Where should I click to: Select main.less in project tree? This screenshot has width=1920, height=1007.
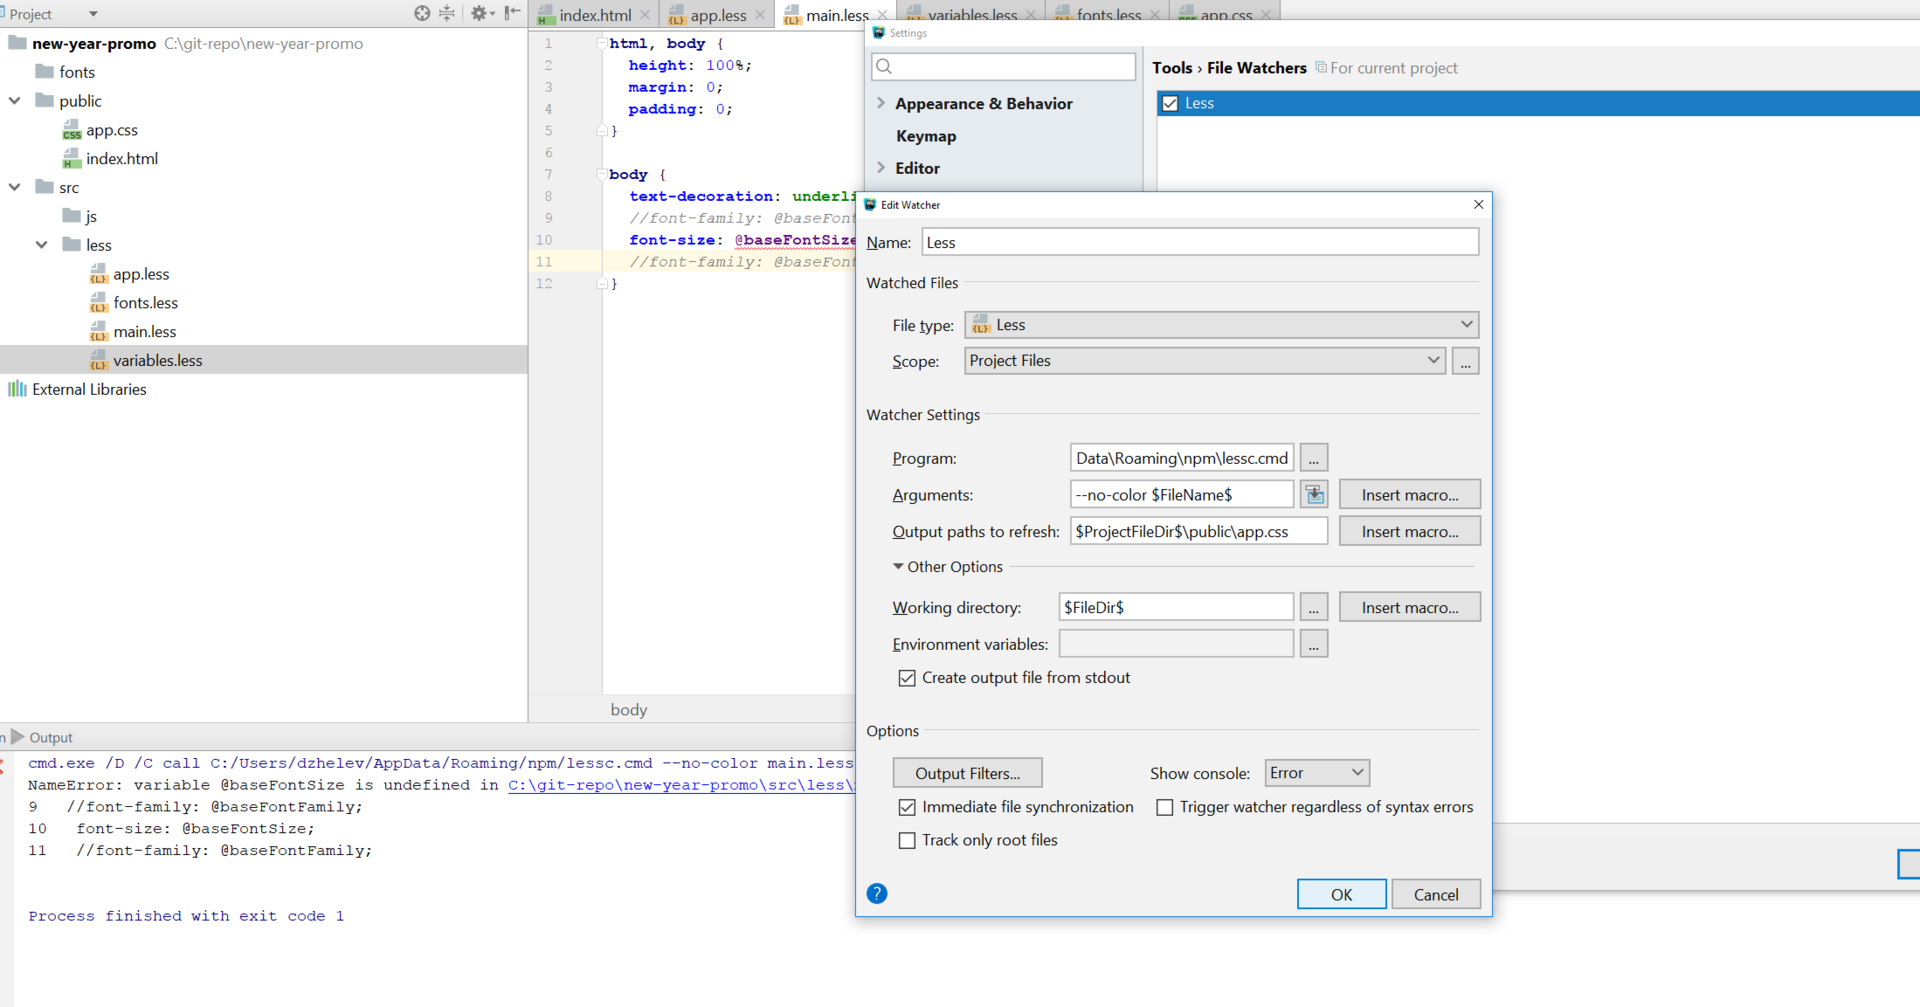click(x=144, y=331)
